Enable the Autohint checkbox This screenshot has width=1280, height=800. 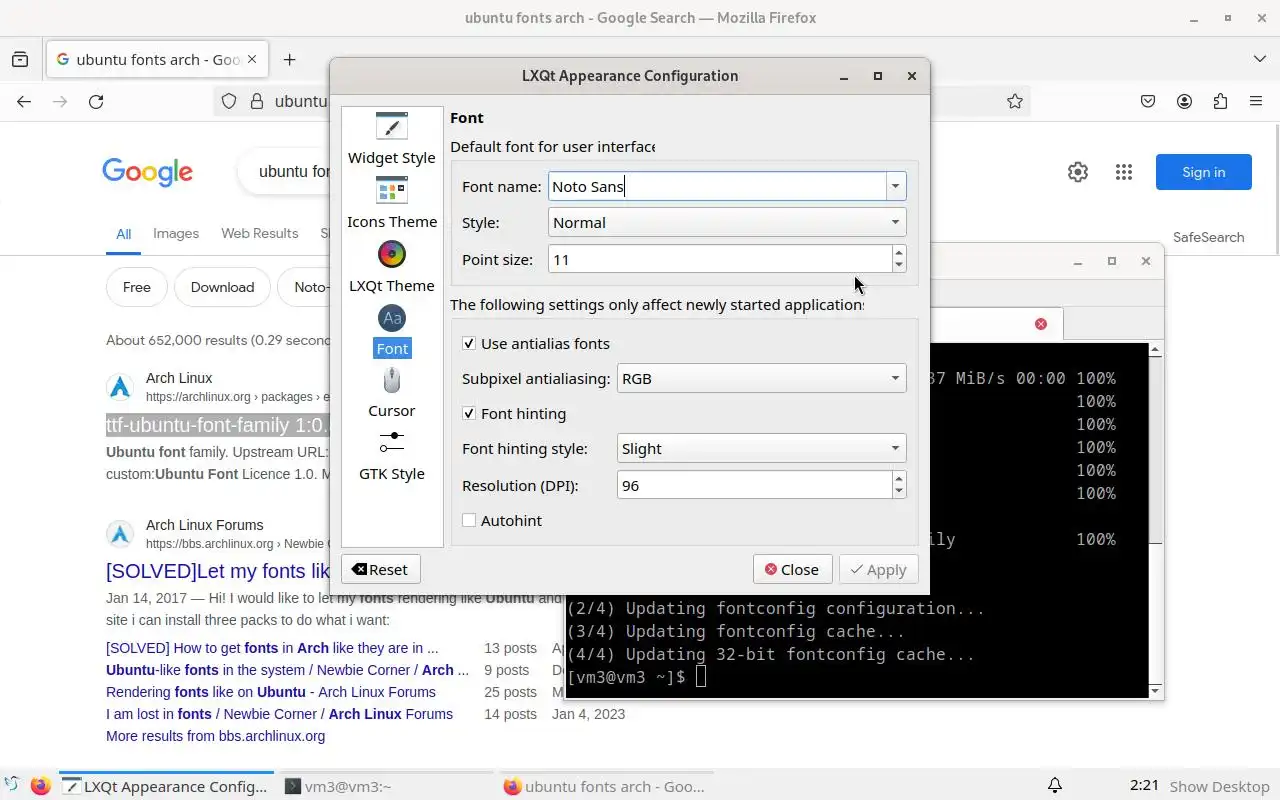469,520
